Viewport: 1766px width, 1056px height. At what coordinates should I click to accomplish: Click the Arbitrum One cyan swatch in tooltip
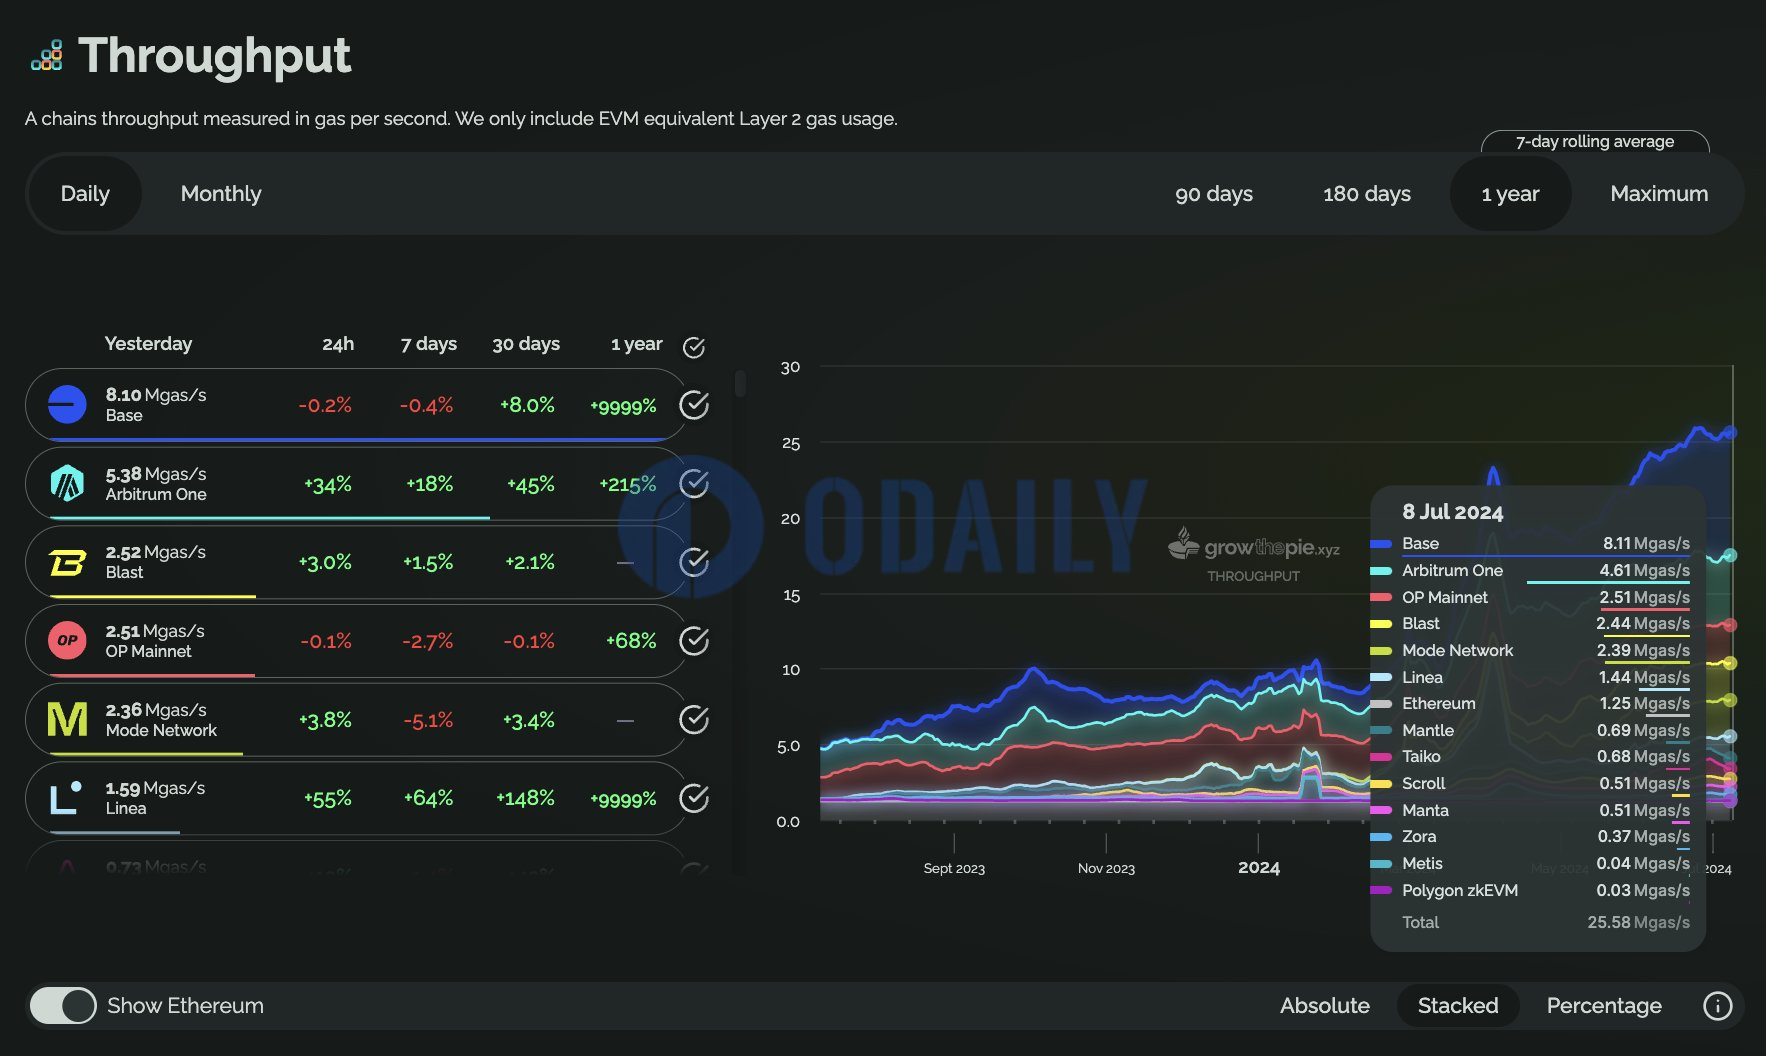pos(1381,571)
